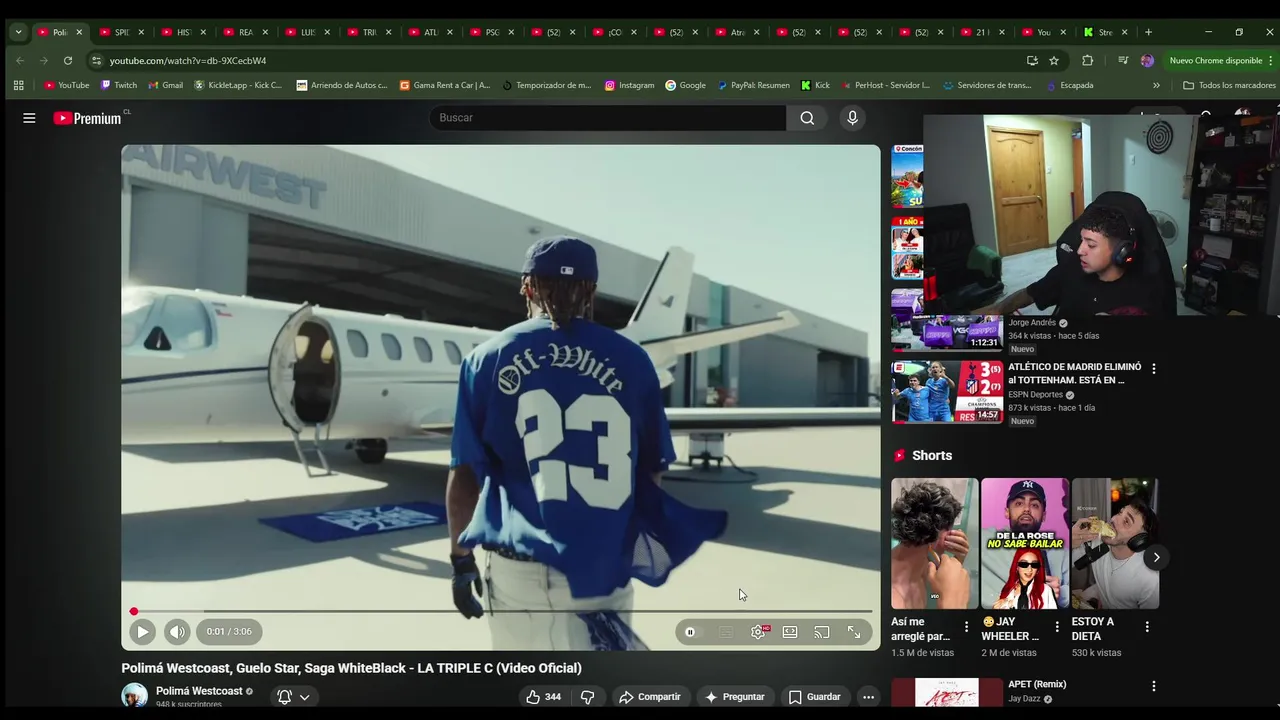Cast video using Play on TV icon

point(822,632)
